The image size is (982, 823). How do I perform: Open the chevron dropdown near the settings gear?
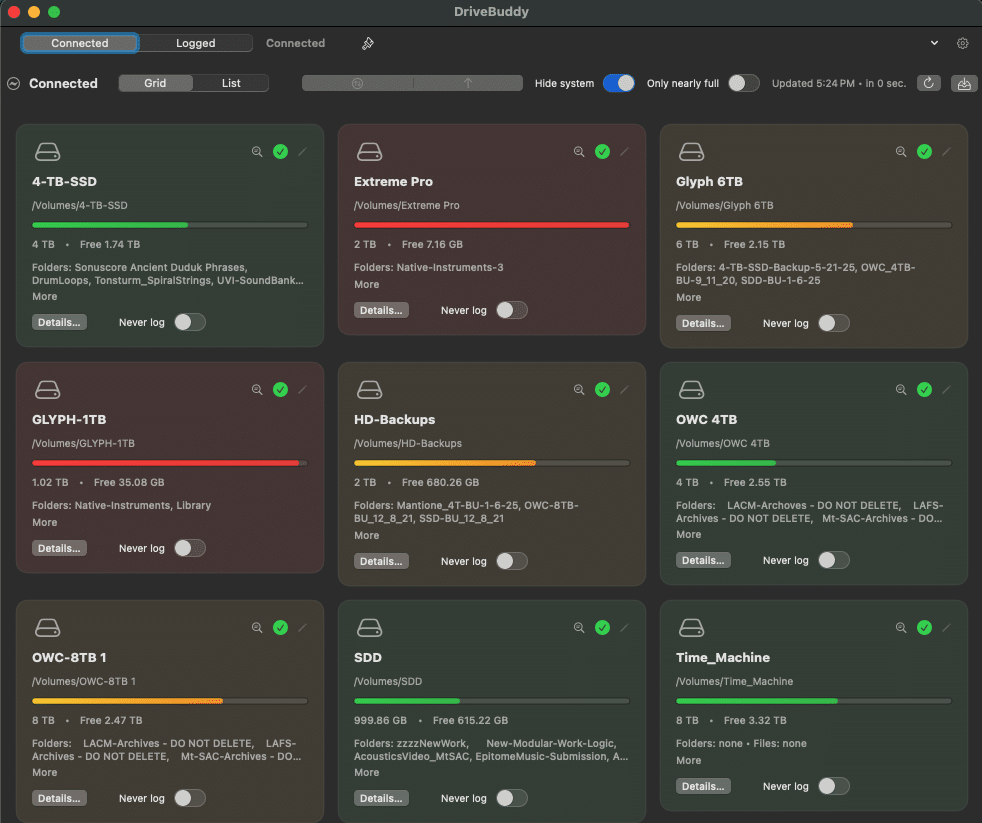click(933, 43)
